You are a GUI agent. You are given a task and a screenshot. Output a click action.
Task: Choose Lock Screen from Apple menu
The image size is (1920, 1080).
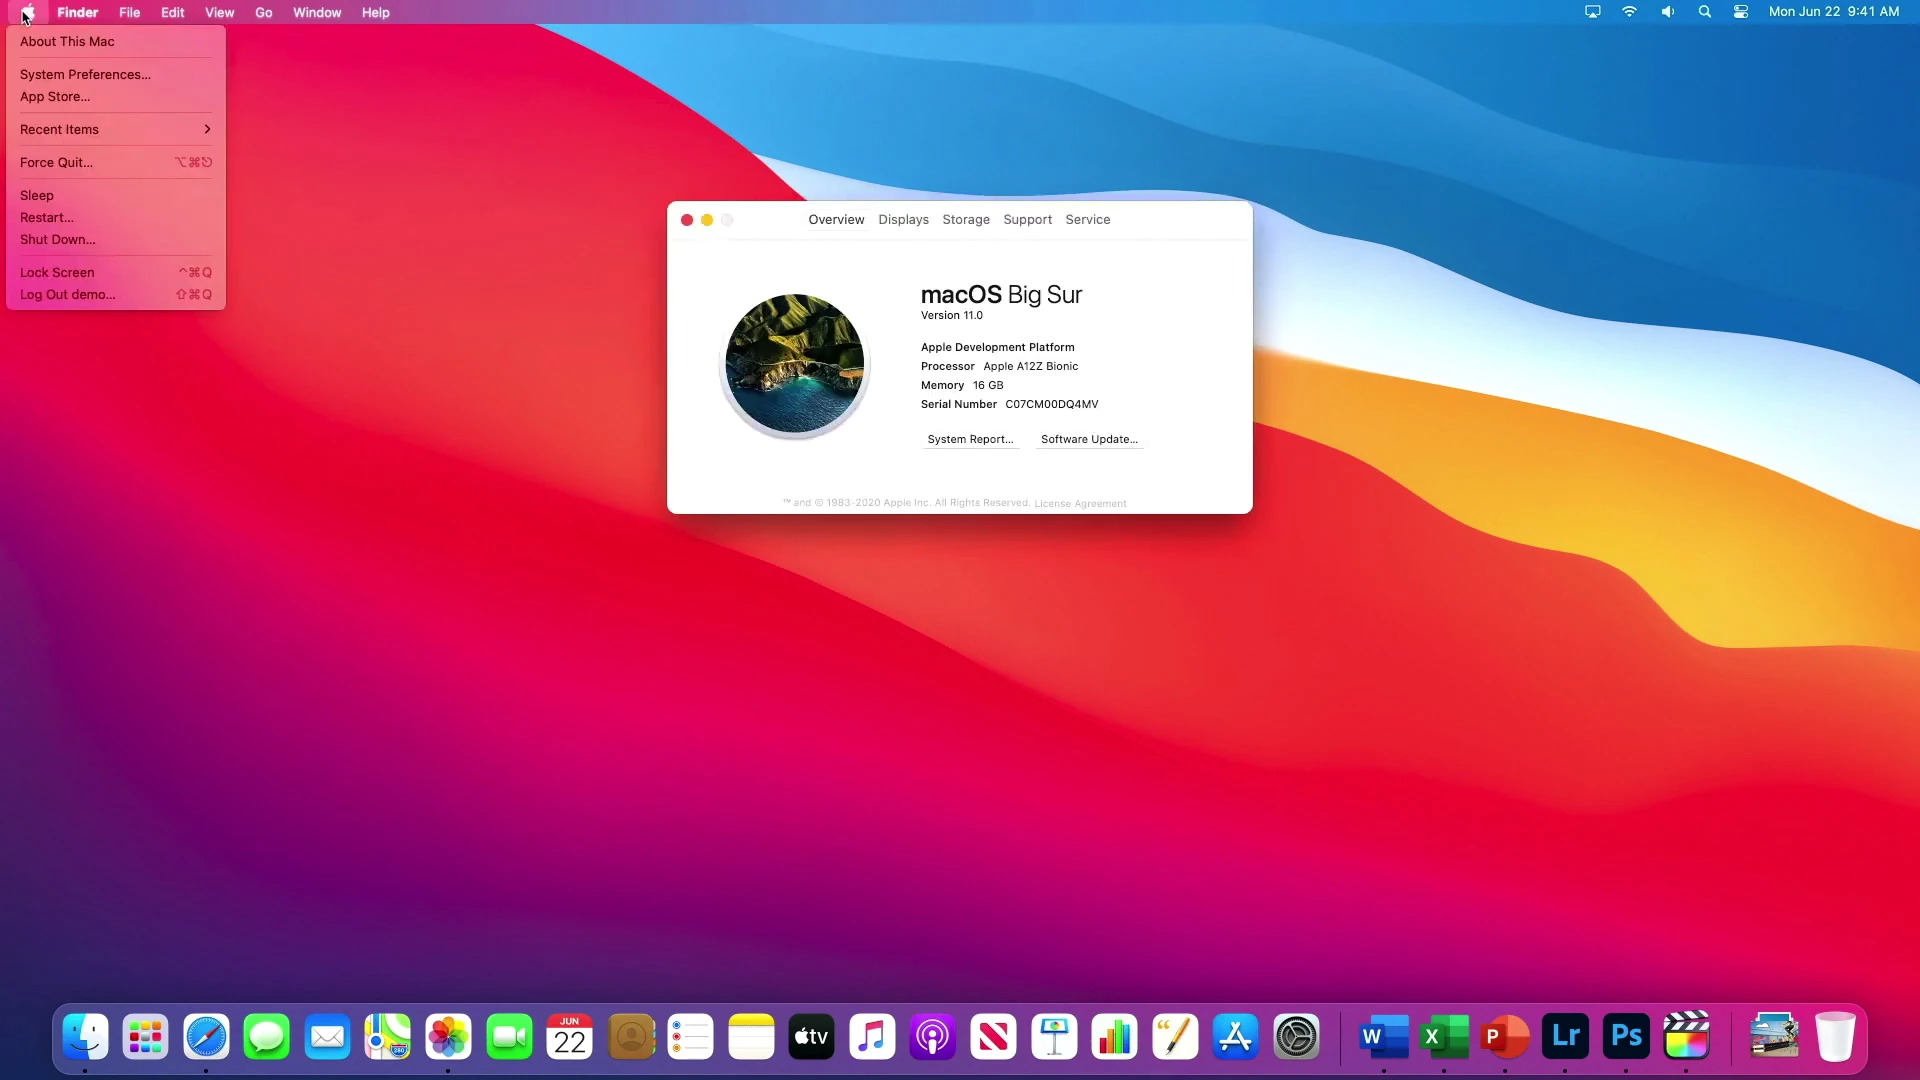[x=58, y=272]
